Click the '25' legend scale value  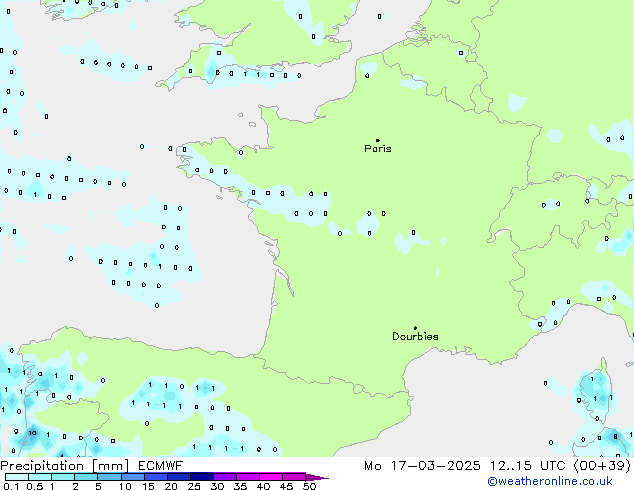click(x=194, y=486)
